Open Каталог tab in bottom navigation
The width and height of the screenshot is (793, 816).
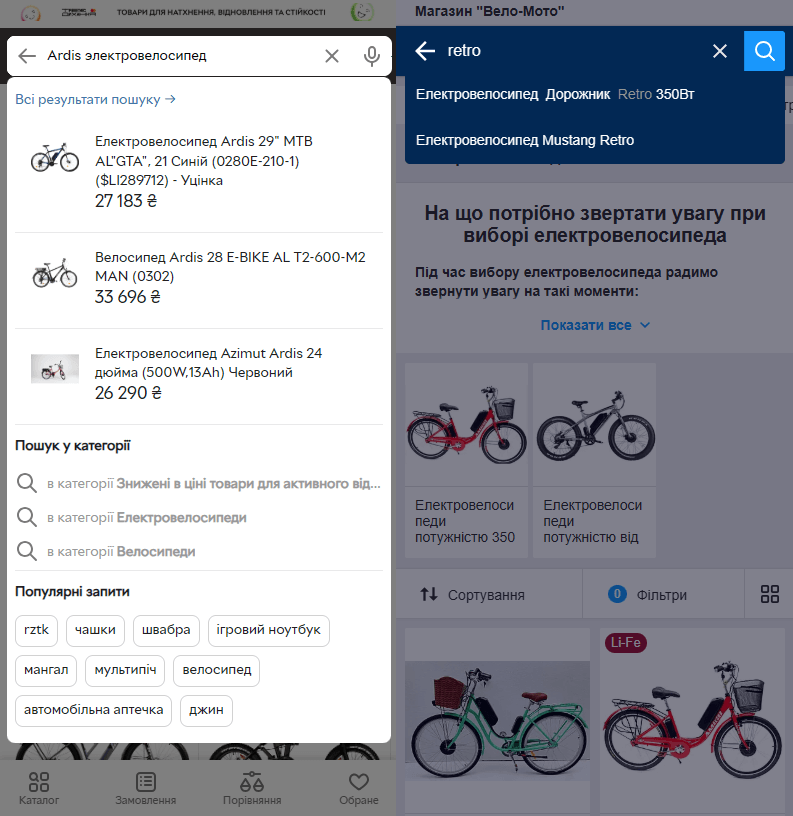tap(39, 788)
